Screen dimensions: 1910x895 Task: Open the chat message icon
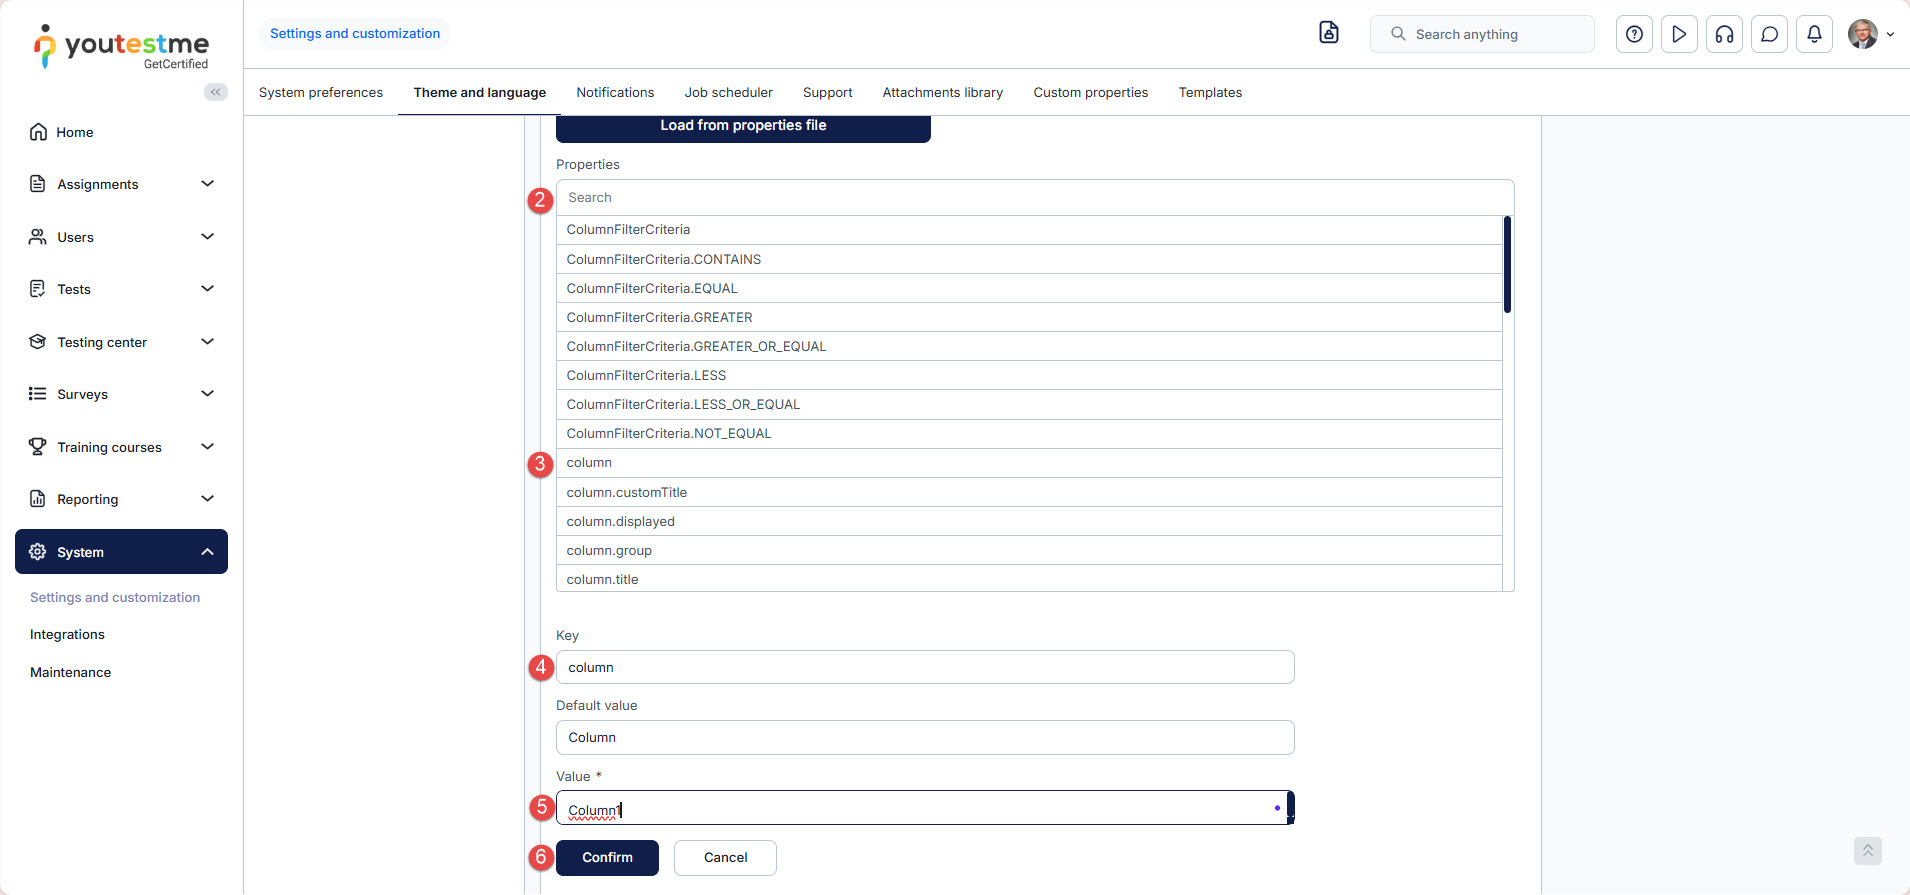(1769, 34)
